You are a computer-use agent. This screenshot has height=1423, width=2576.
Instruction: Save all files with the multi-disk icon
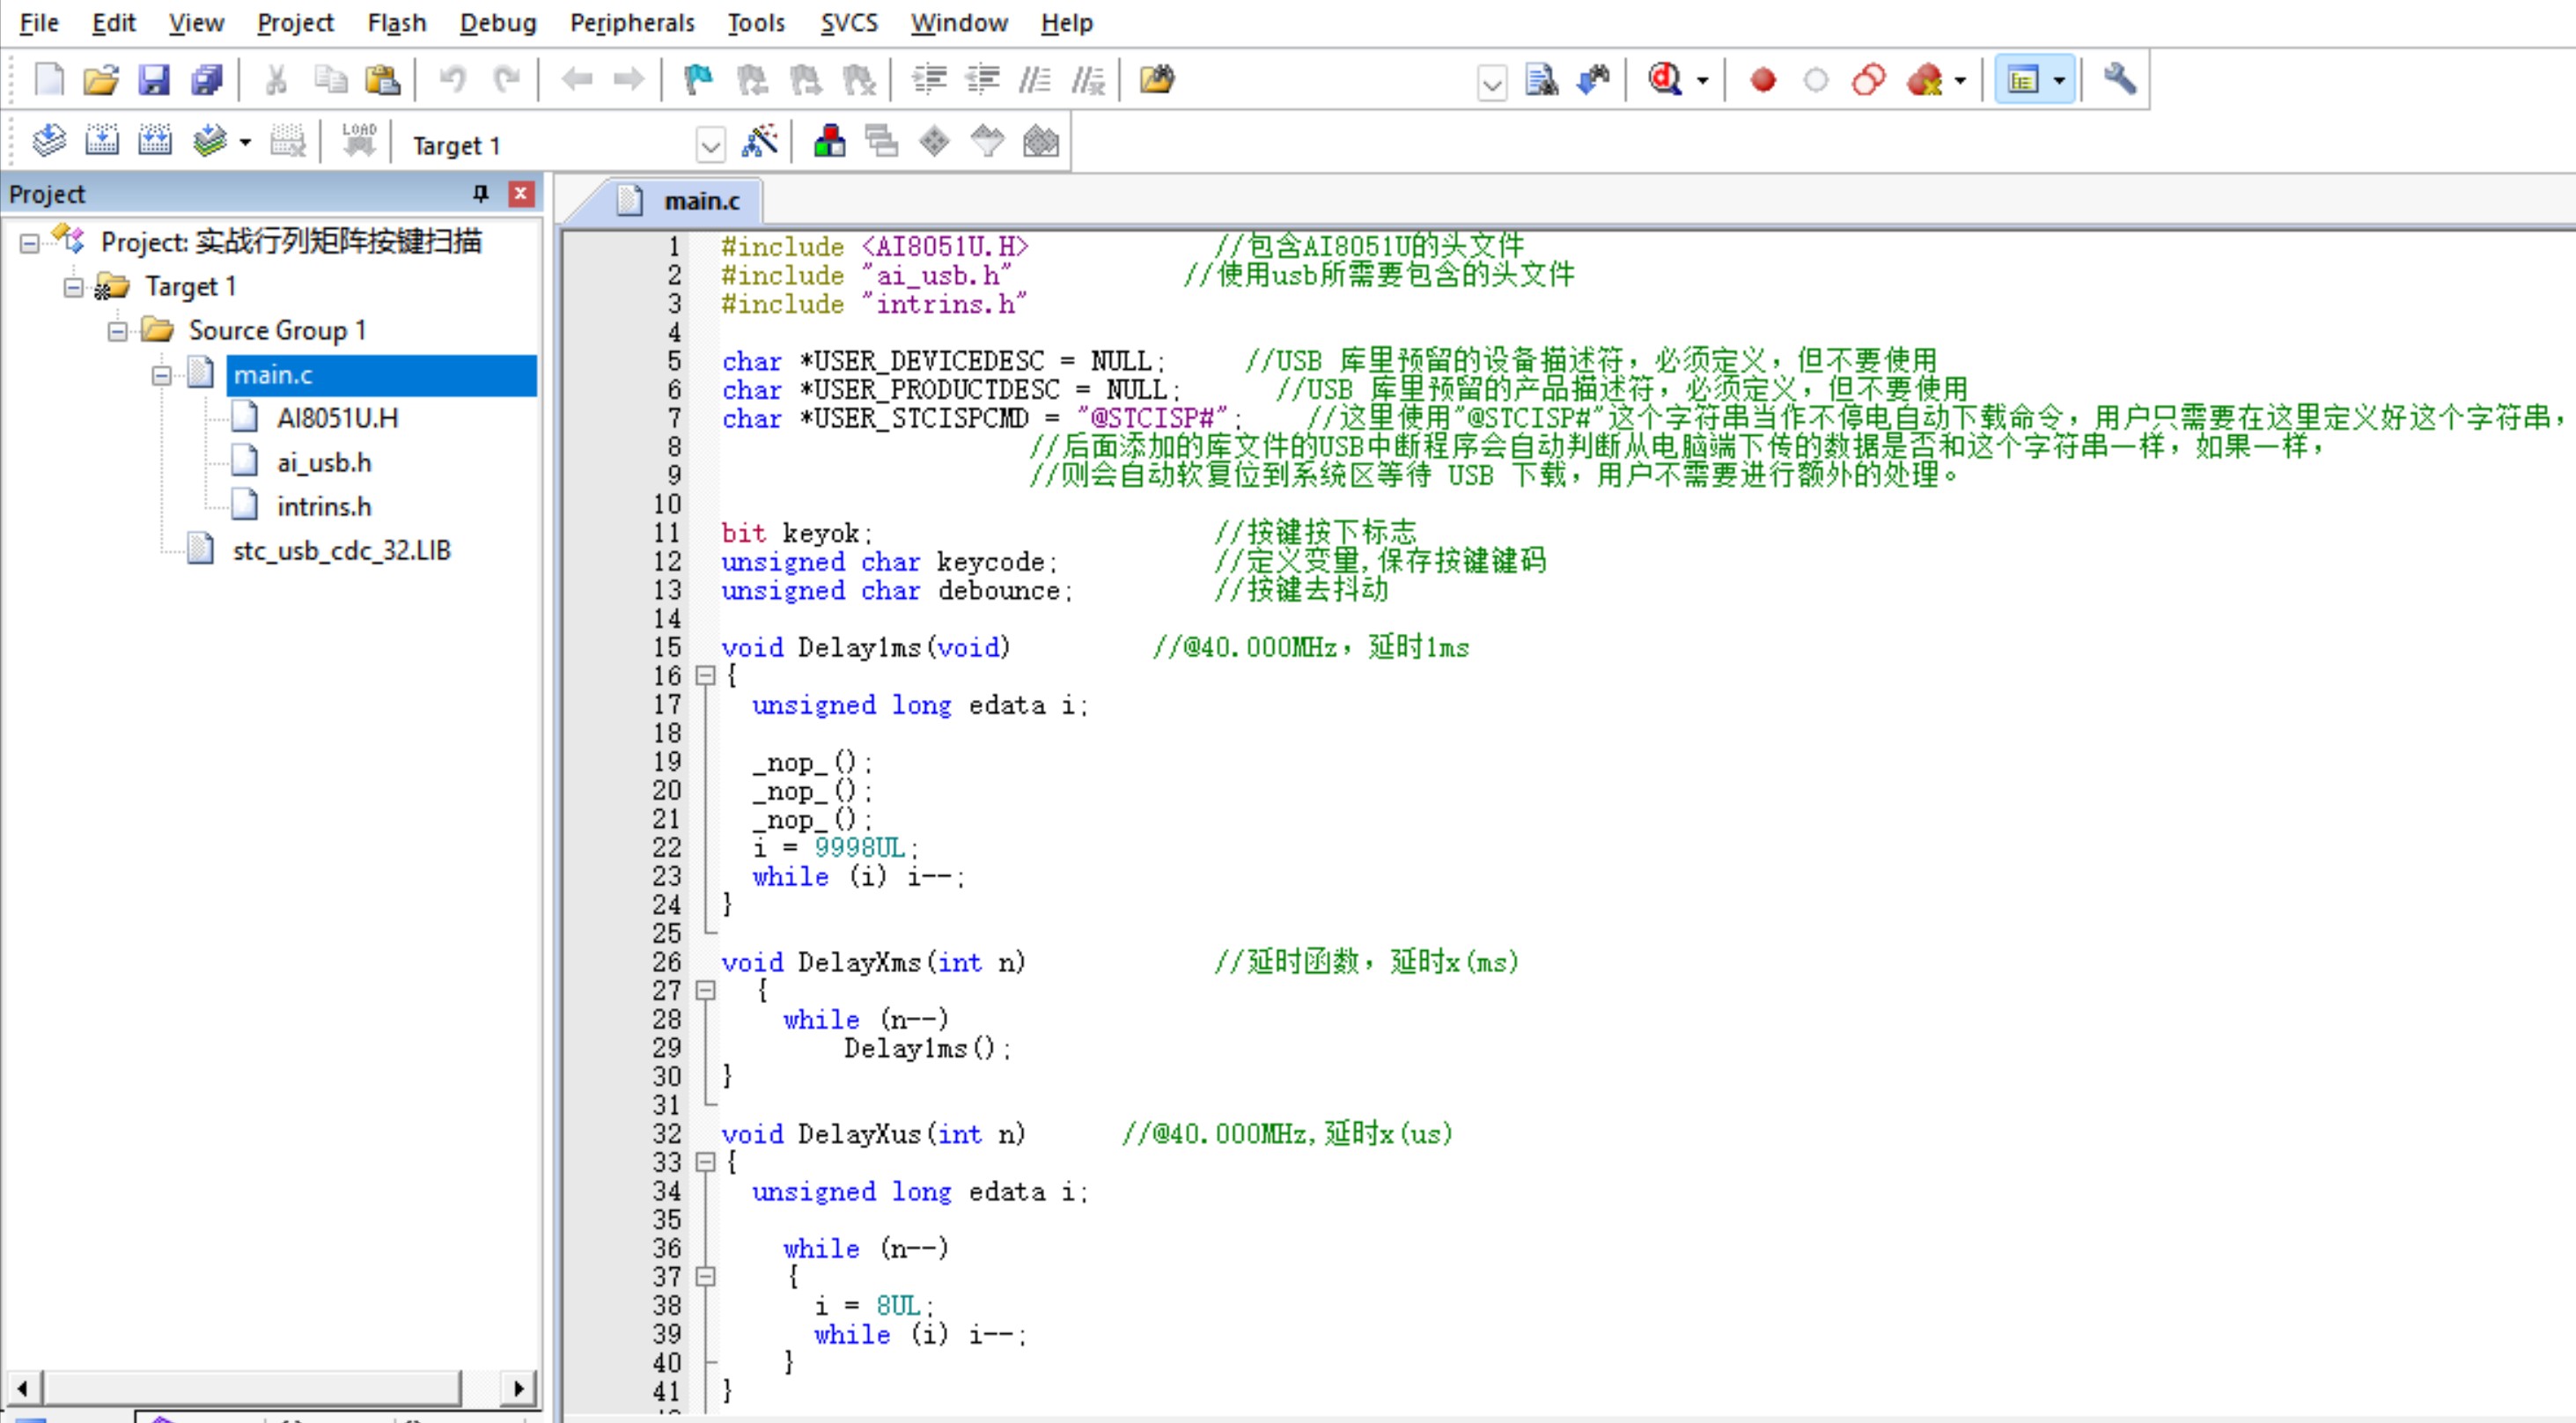(x=206, y=79)
